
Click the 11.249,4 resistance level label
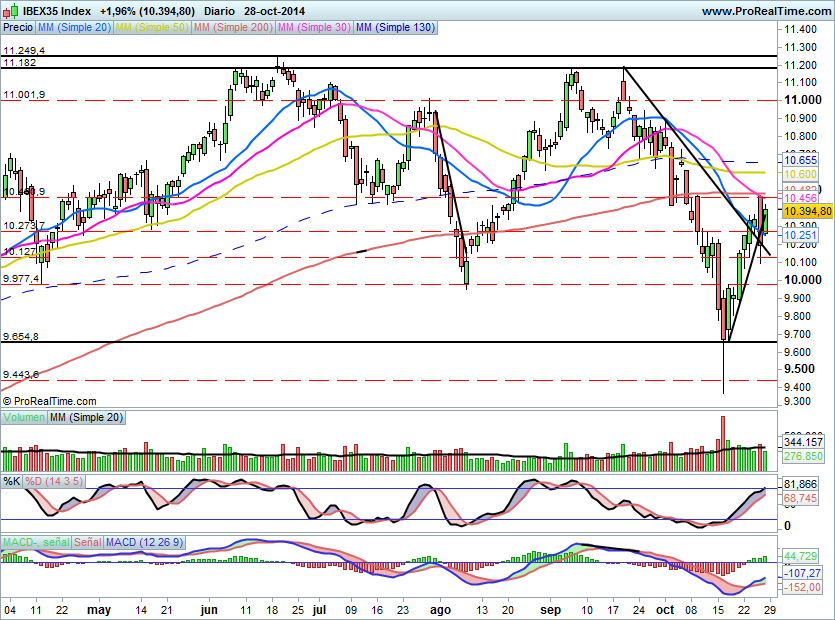pos(24,51)
